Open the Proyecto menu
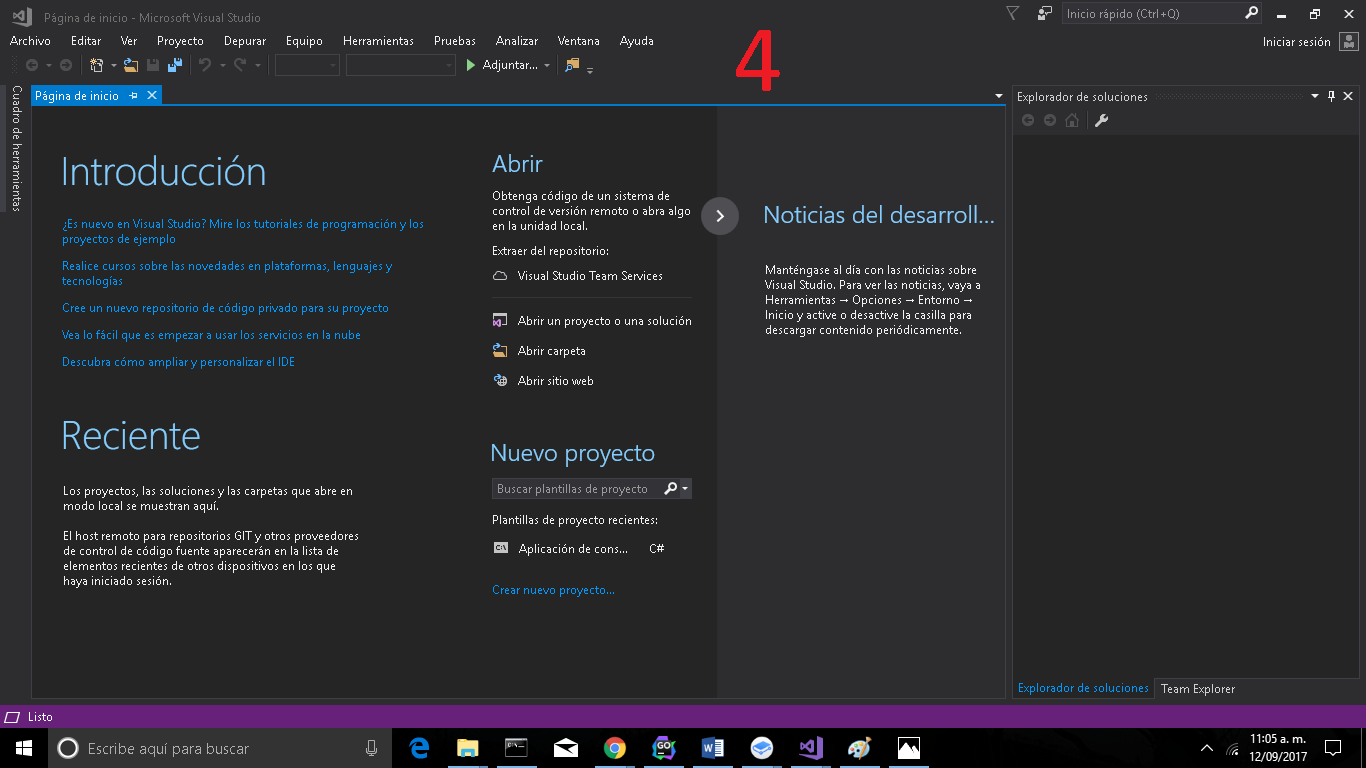Image resolution: width=1366 pixels, height=768 pixels. click(x=180, y=41)
